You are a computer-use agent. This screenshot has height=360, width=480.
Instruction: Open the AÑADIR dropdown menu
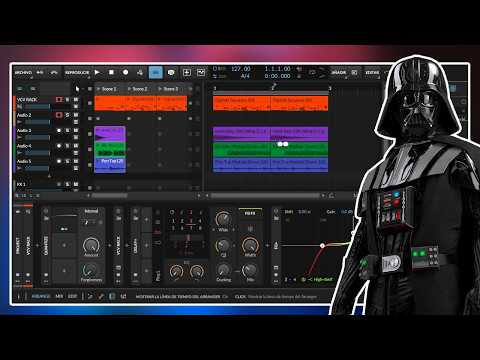[x=338, y=72]
